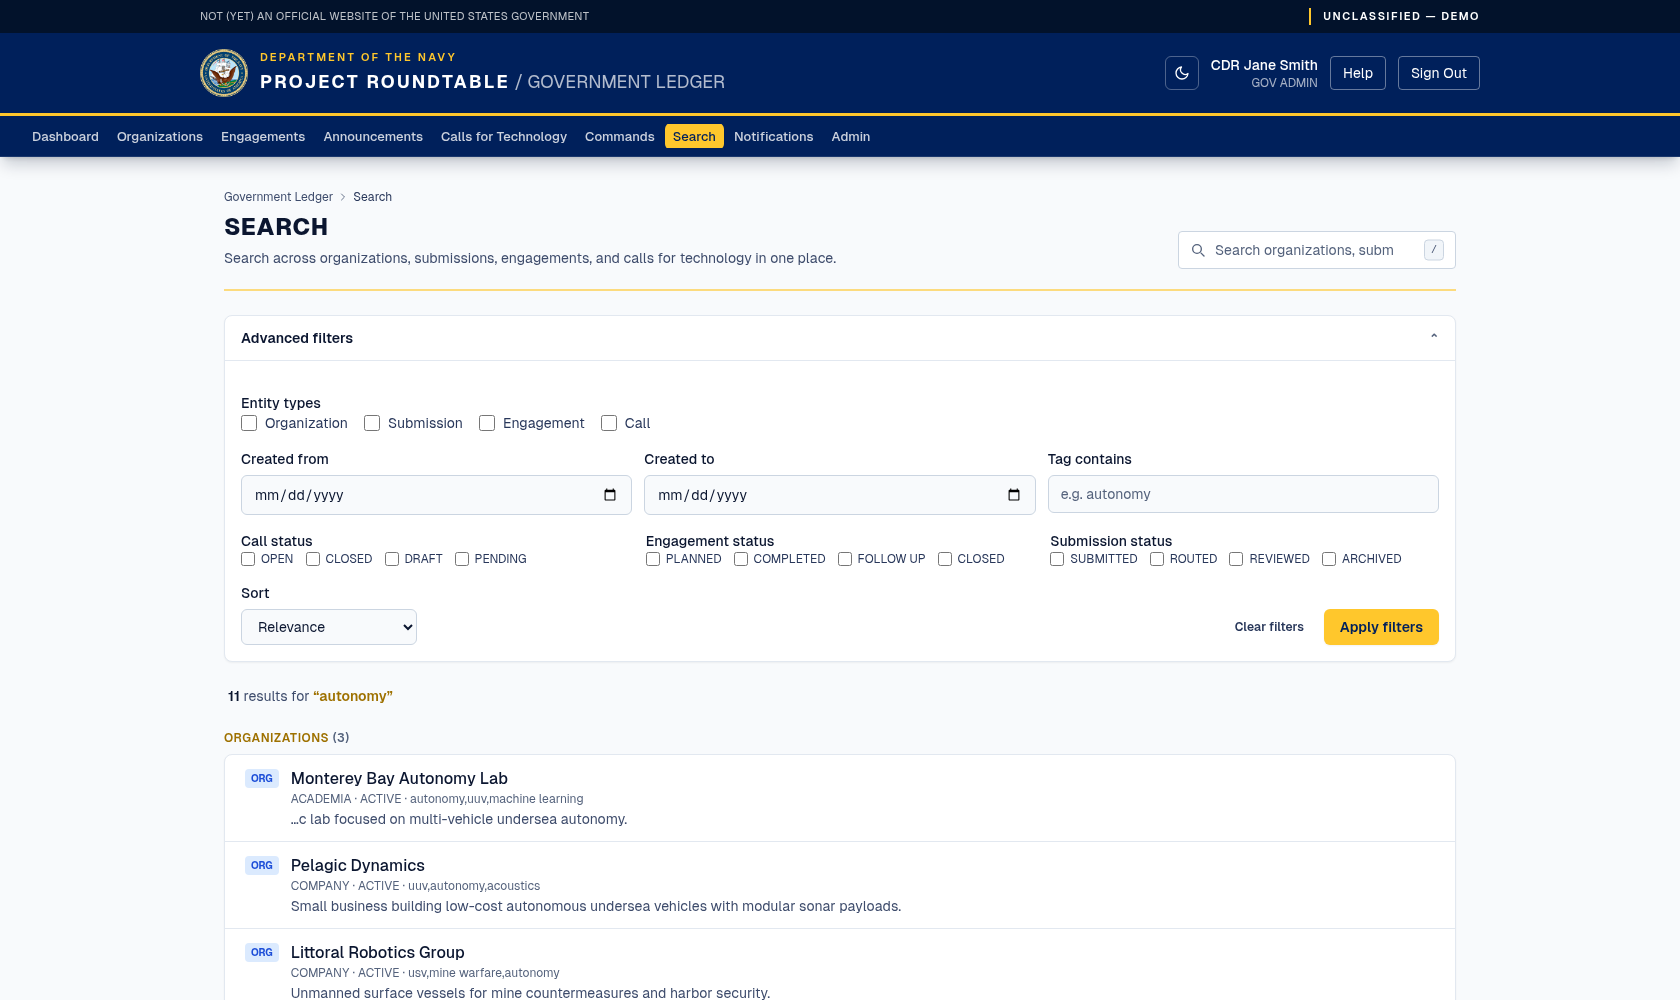Screen dimensions: 1680x1000
Task: Click the Sign Out button
Action: (1439, 73)
